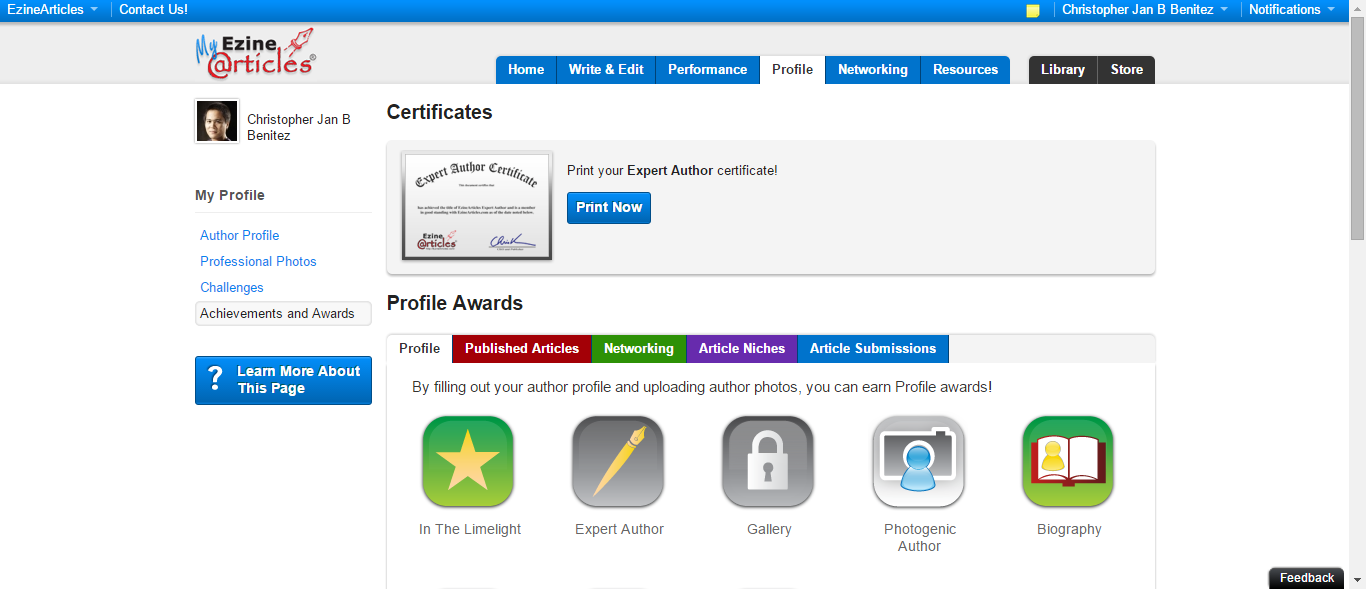The height and width of the screenshot is (589, 1366).
Task: Switch to the Performance tab
Action: (708, 69)
